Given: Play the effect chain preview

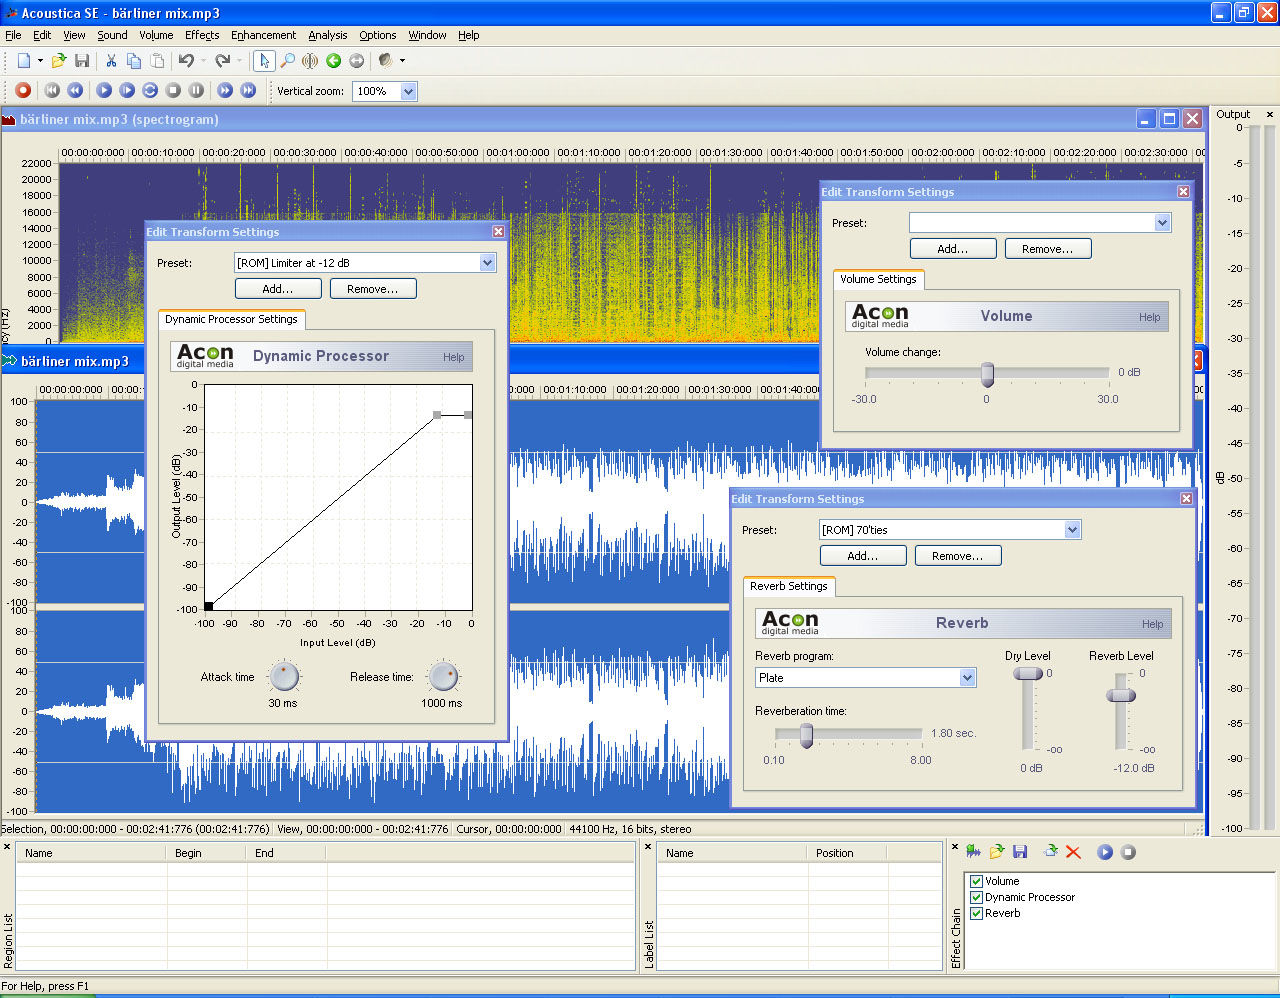Looking at the screenshot, I should tap(1105, 852).
